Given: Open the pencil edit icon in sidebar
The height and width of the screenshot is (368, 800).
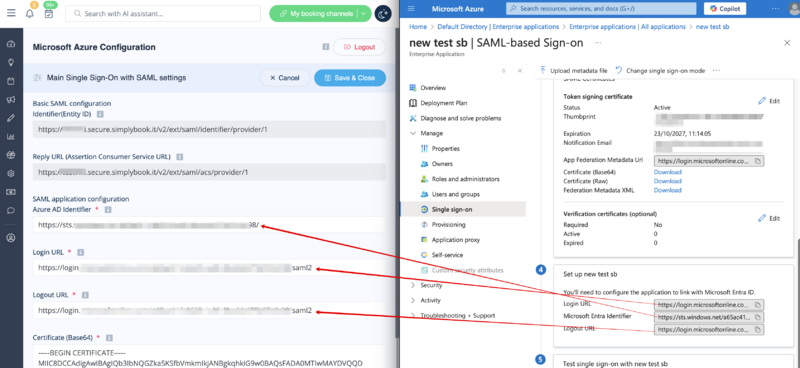Looking at the screenshot, I should pyautogui.click(x=11, y=118).
